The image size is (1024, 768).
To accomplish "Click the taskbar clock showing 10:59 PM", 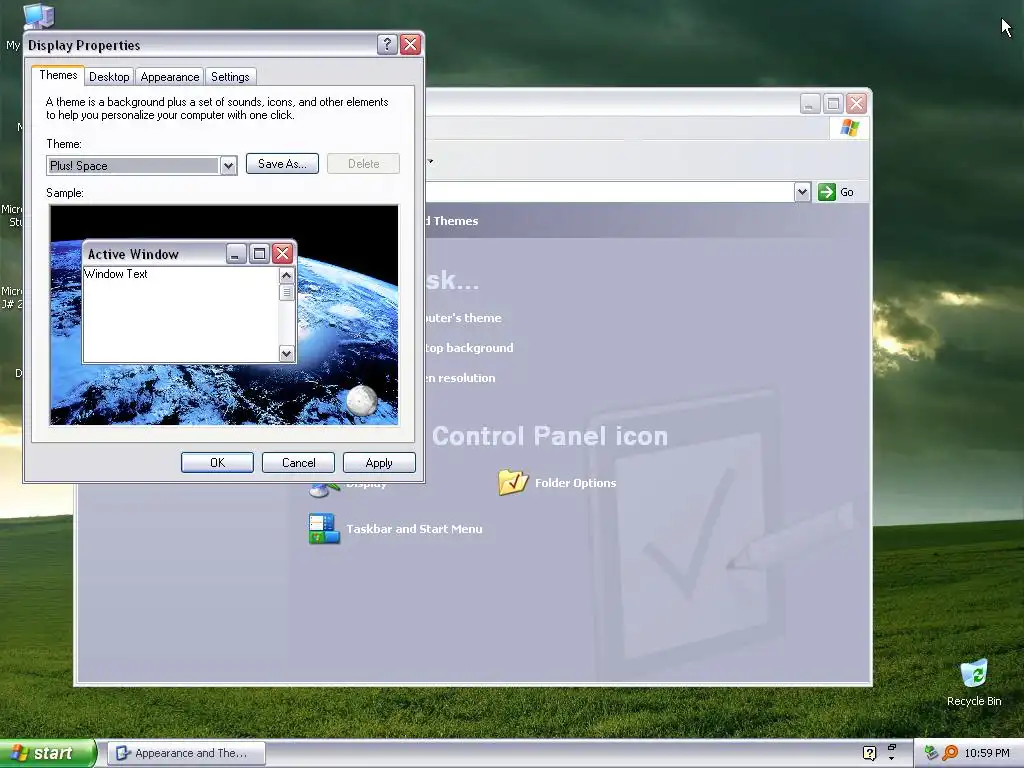I will click(987, 753).
